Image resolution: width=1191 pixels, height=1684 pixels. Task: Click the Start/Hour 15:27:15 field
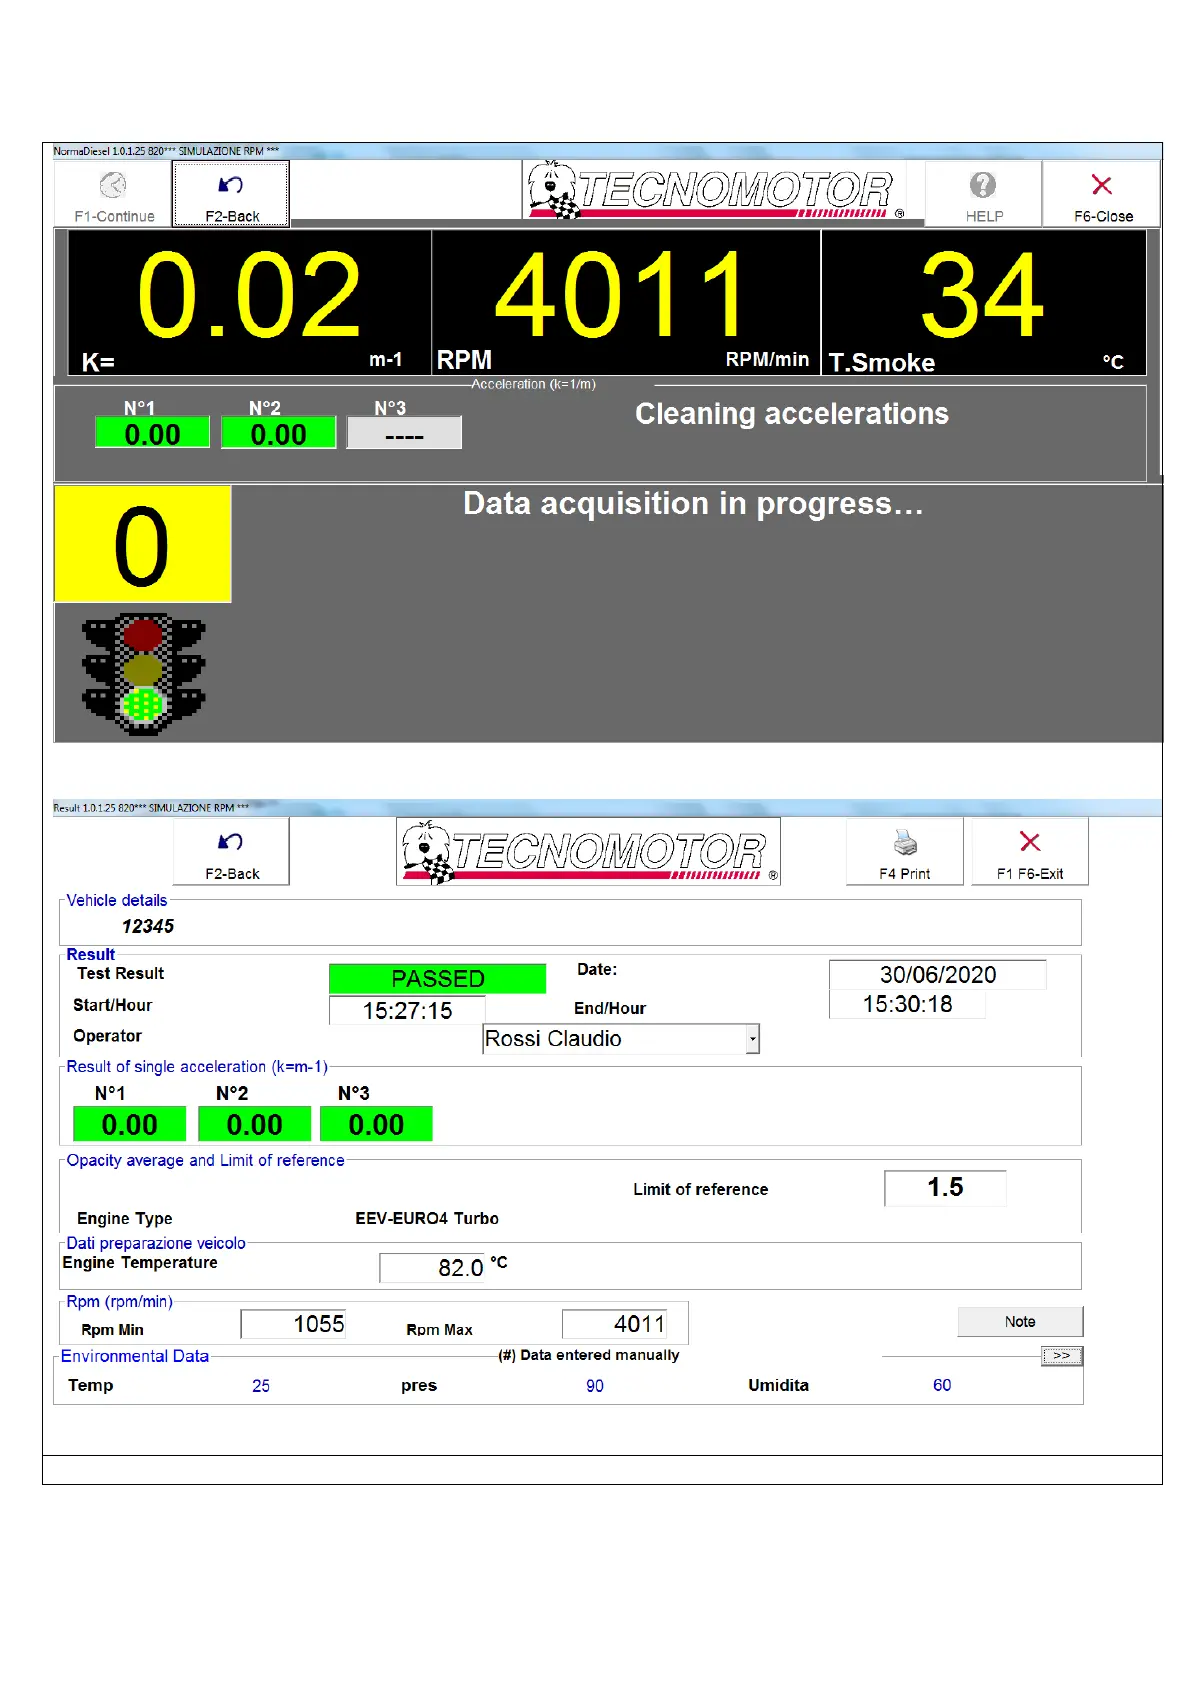[407, 1011]
